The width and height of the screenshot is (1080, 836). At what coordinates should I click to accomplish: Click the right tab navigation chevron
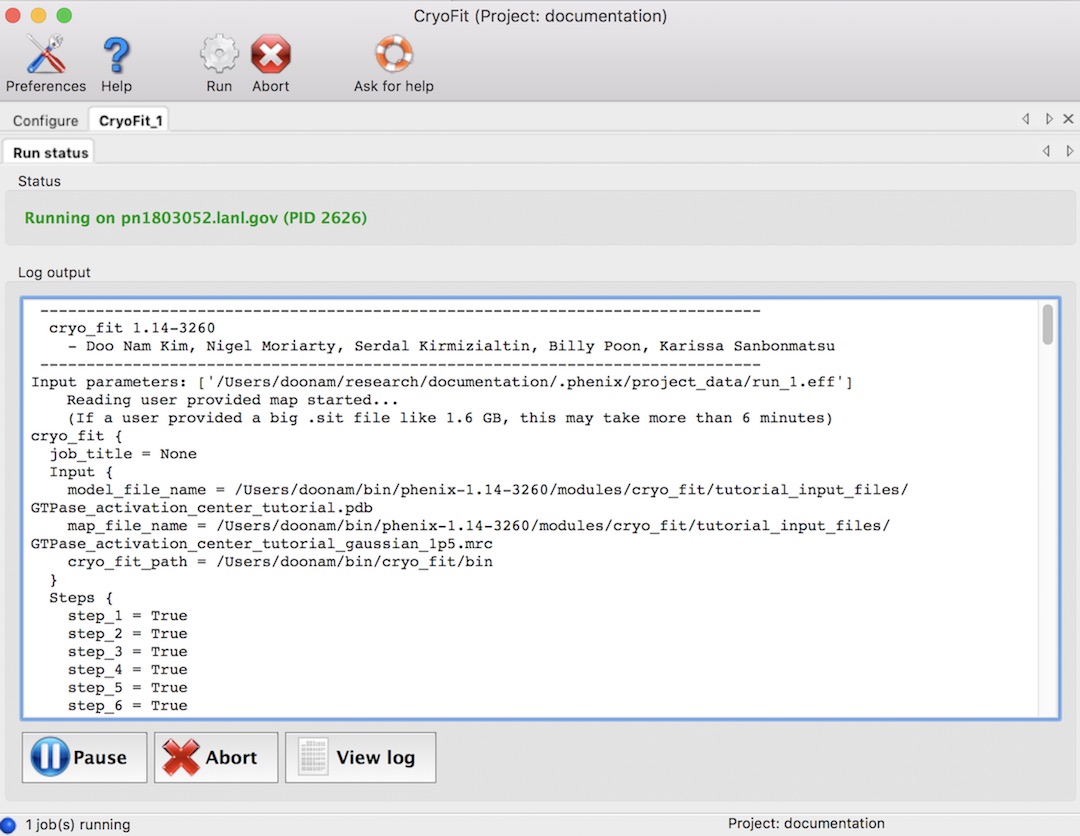(1048, 118)
